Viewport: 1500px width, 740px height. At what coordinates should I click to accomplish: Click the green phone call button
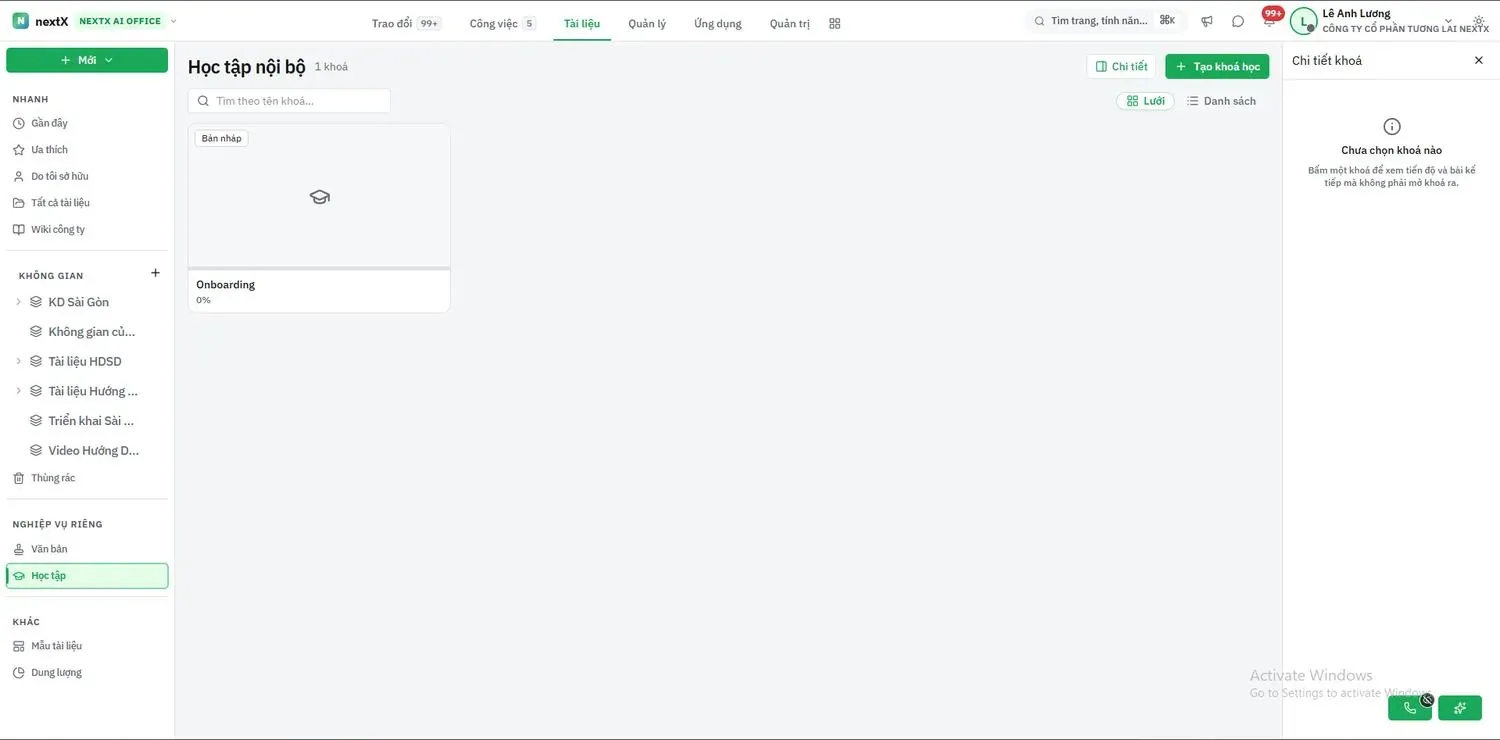(x=1410, y=708)
